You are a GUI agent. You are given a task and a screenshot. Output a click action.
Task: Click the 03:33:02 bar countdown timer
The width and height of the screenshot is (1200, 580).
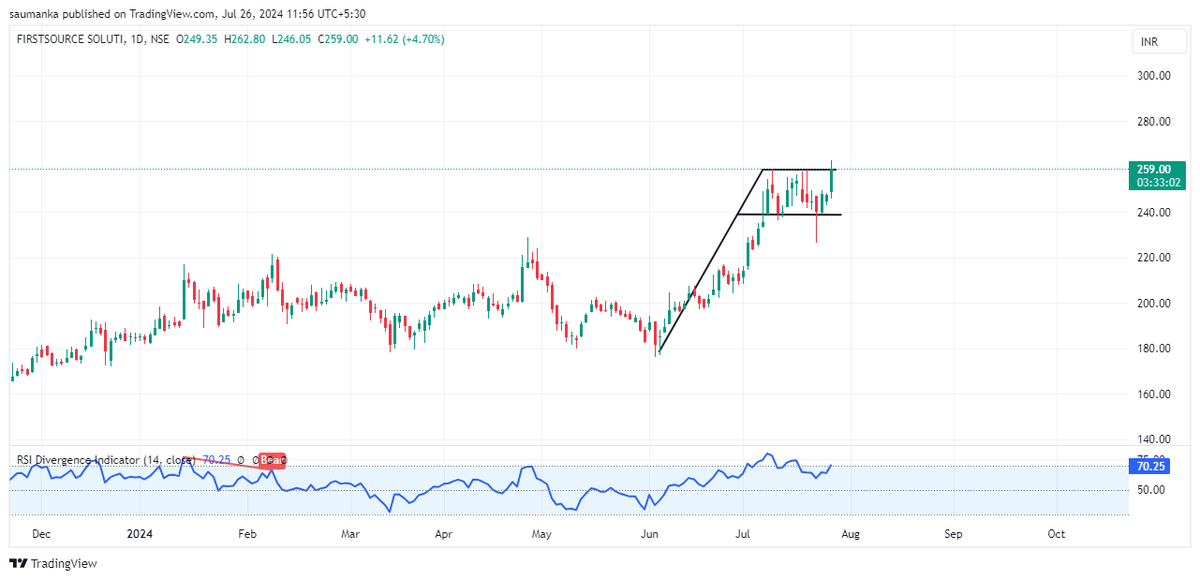1159,182
